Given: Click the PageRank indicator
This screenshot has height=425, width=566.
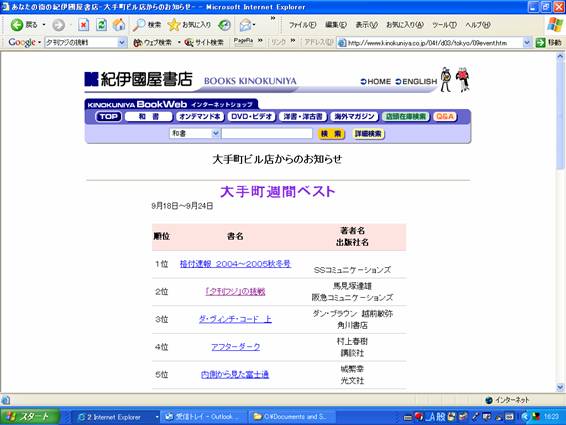Looking at the screenshot, I should pos(243,42).
